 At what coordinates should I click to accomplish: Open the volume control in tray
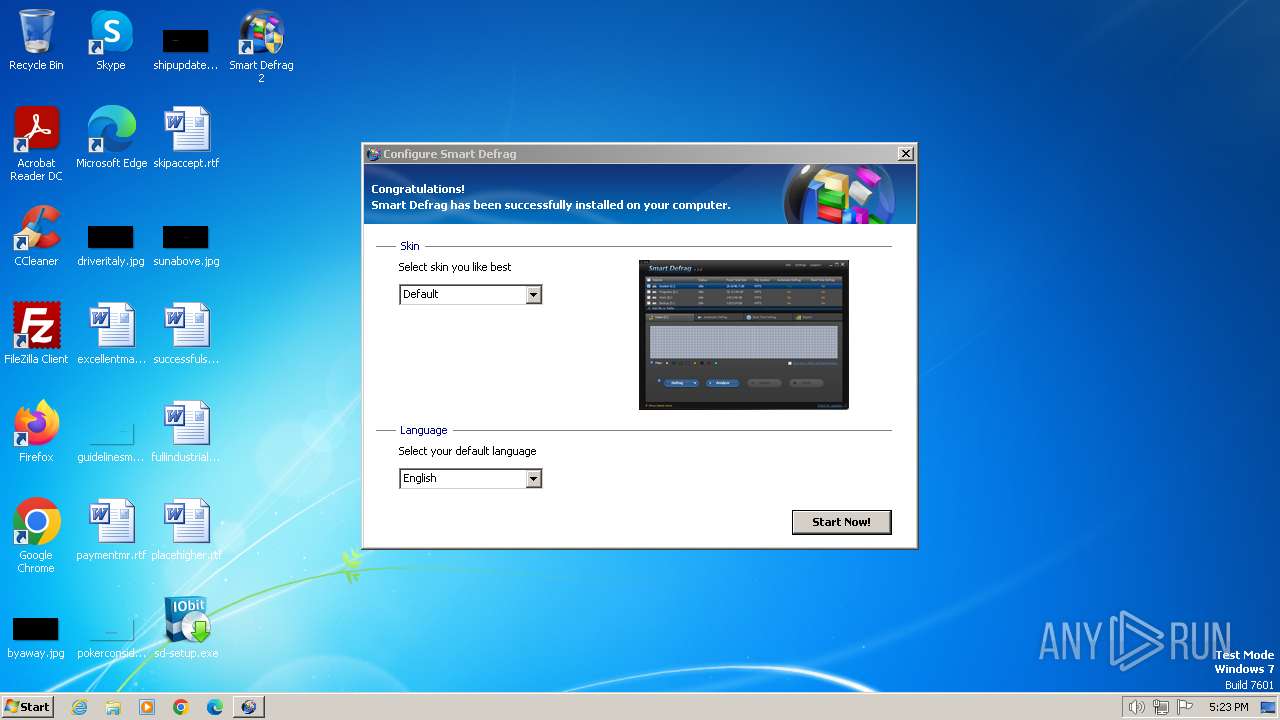pyautogui.click(x=1137, y=707)
